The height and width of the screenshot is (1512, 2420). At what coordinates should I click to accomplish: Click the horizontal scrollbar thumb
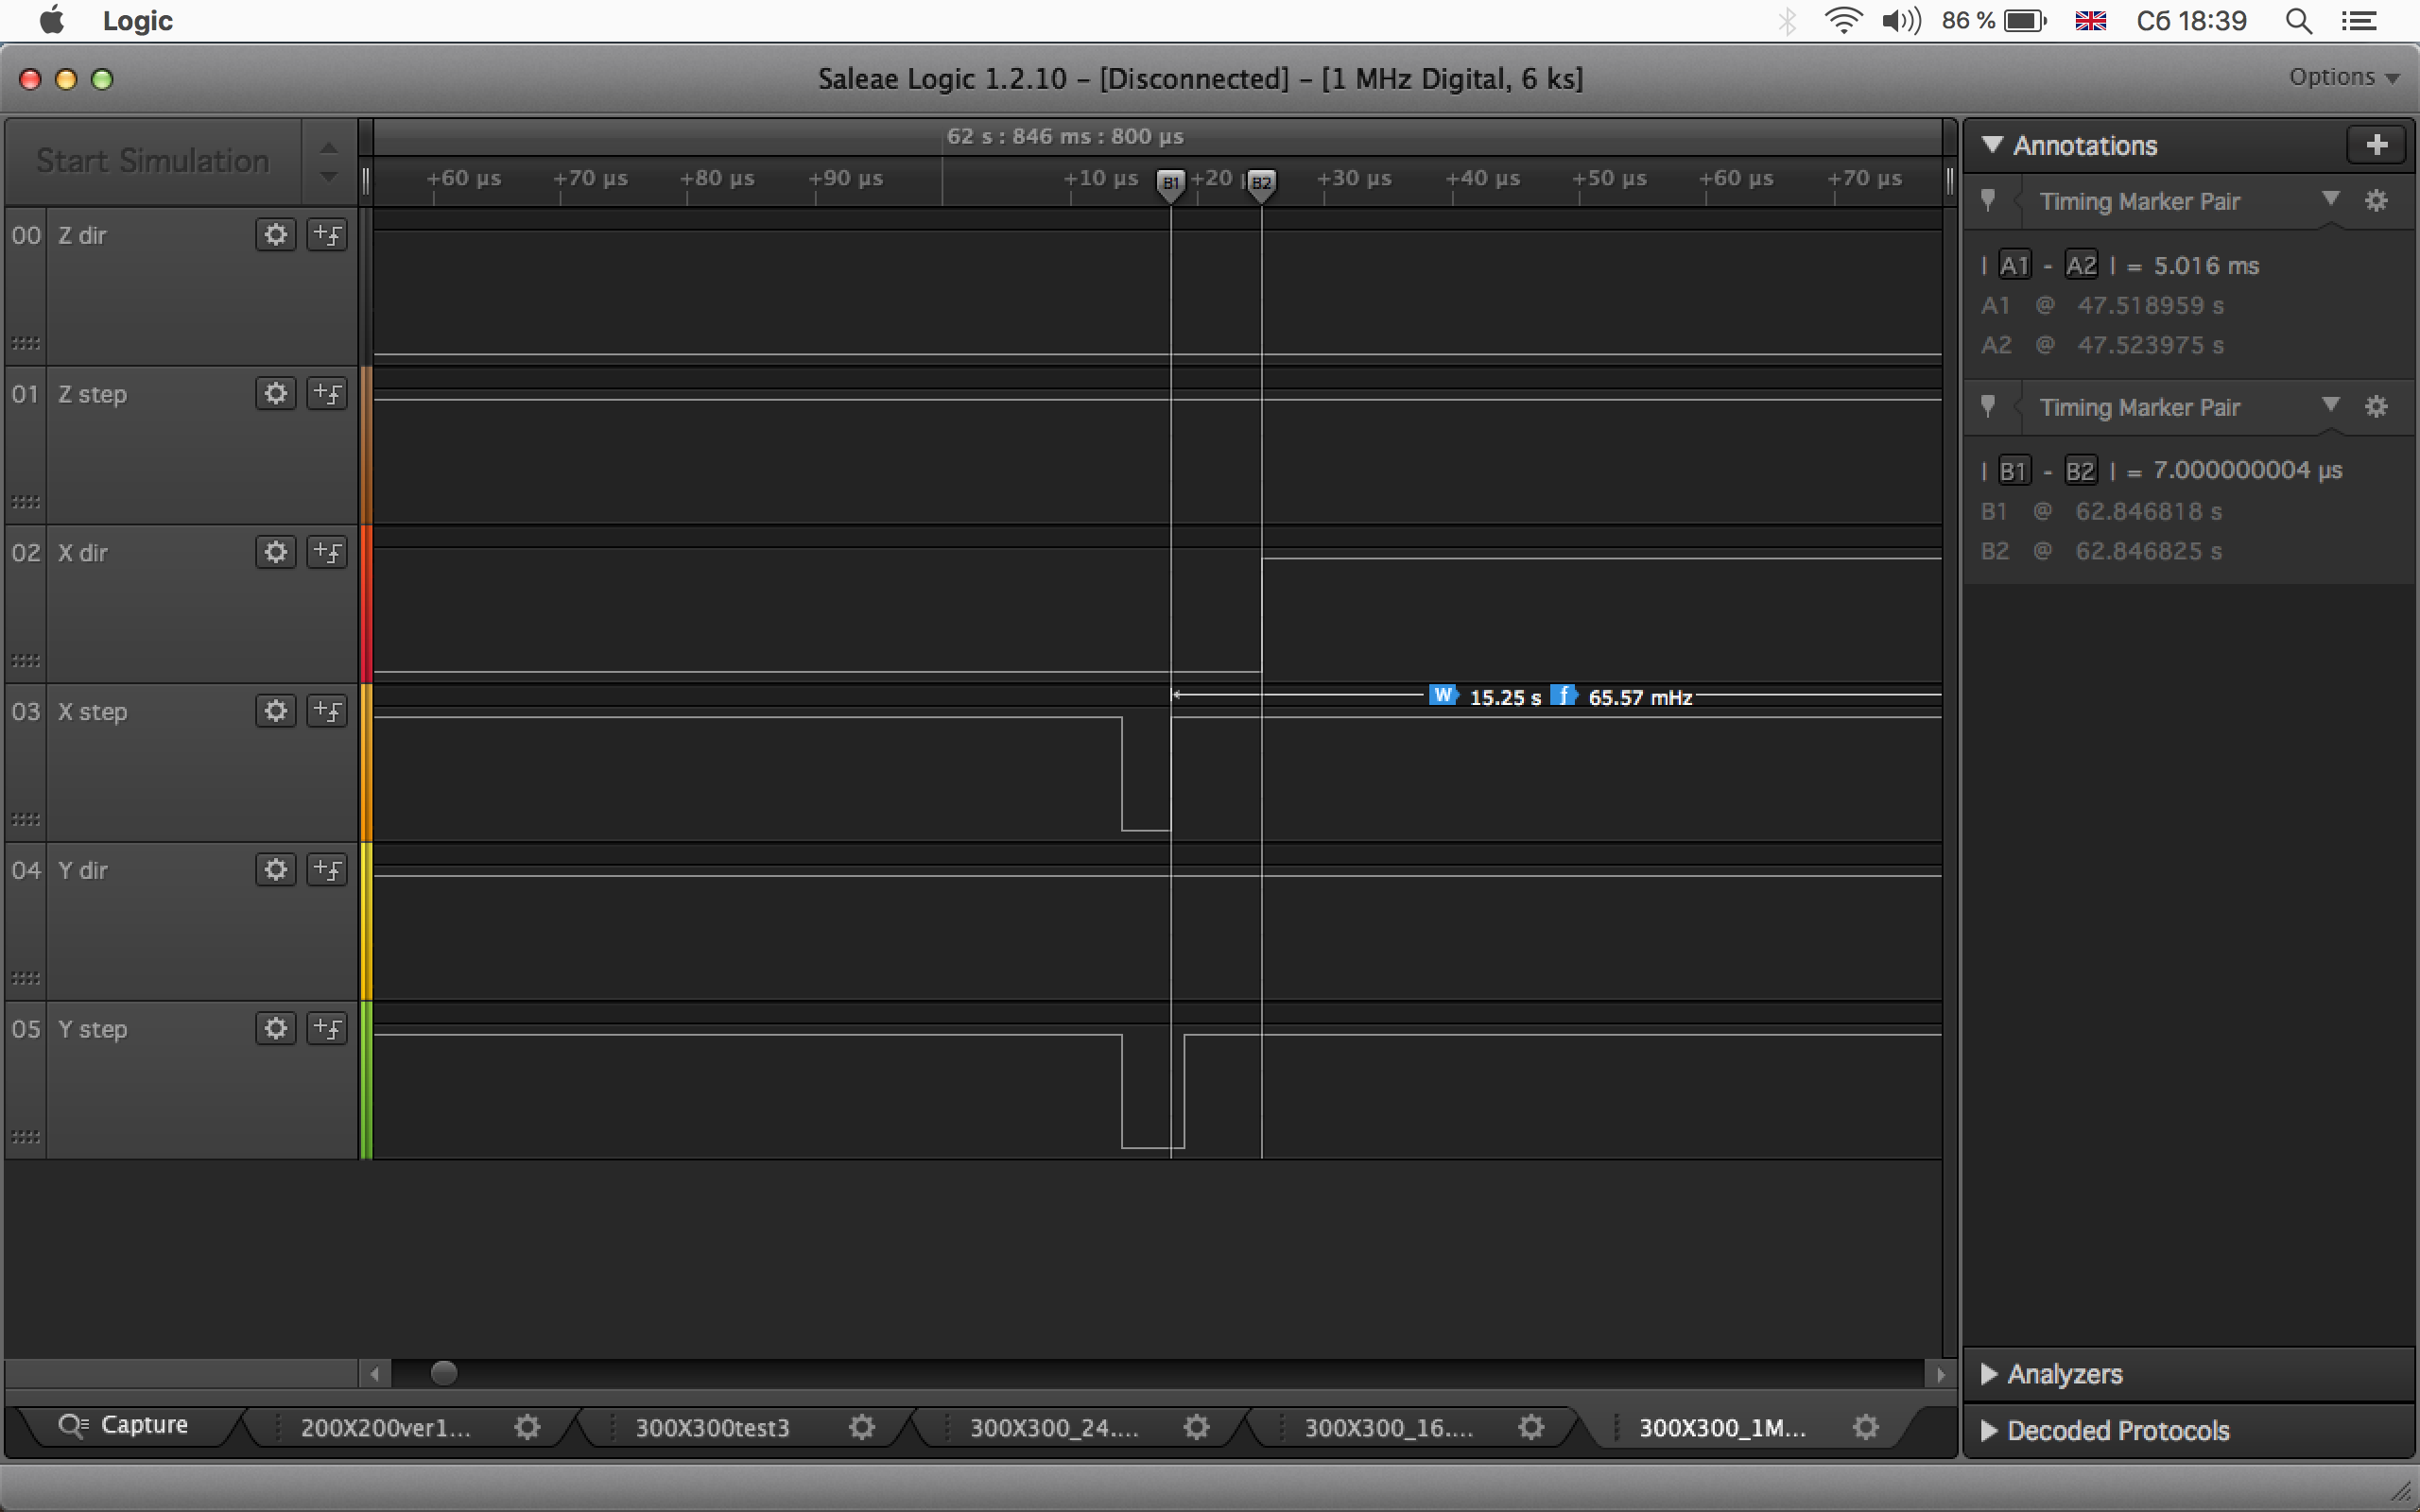(444, 1373)
